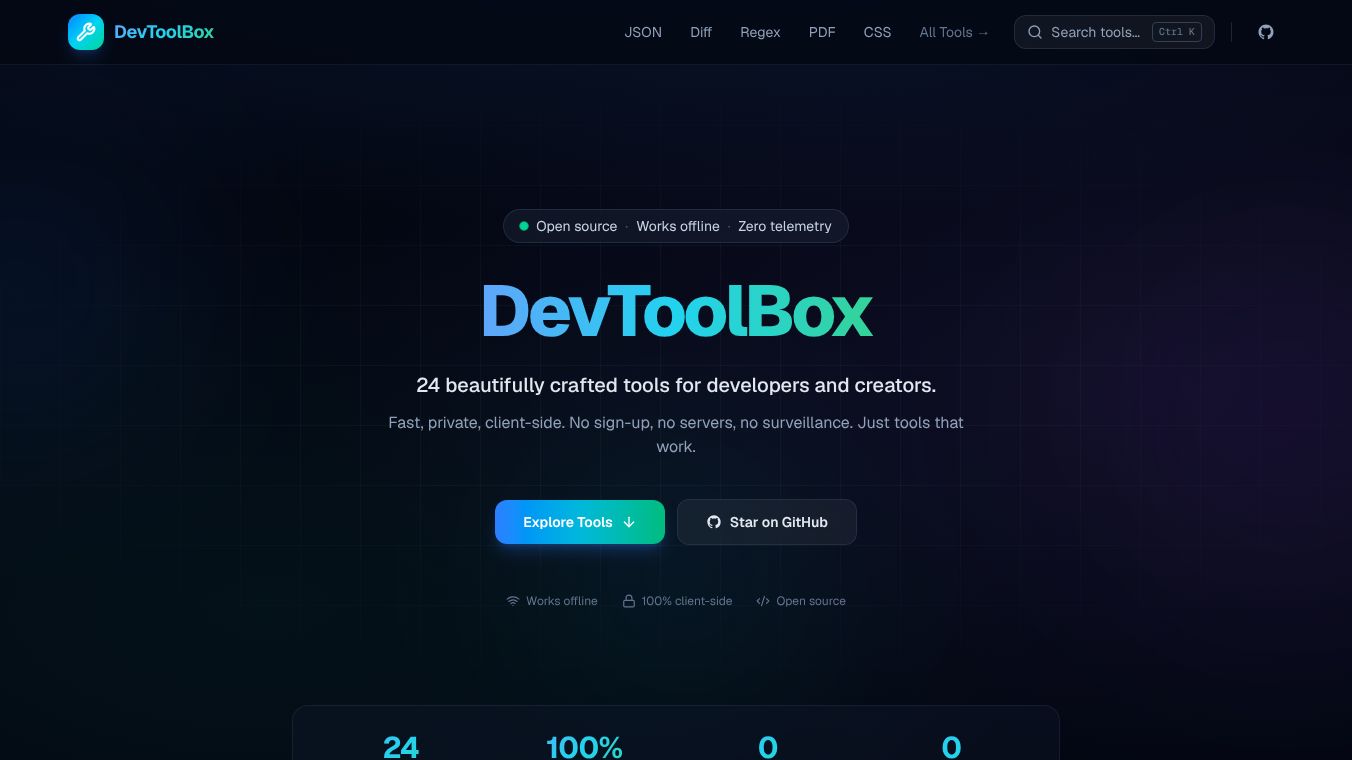The image size is (1352, 760).
Task: Click the 'Open source' badge text
Action: [577, 226]
